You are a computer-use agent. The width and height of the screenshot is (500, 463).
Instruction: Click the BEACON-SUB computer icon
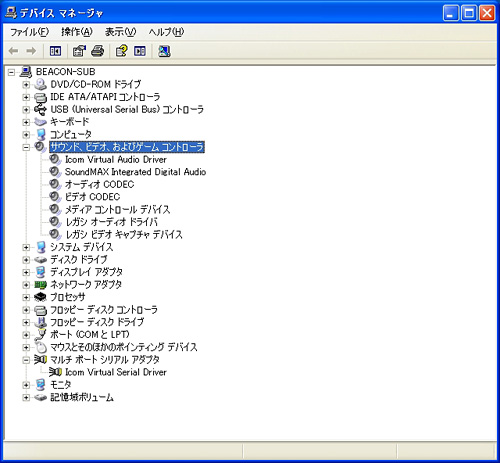(26, 71)
